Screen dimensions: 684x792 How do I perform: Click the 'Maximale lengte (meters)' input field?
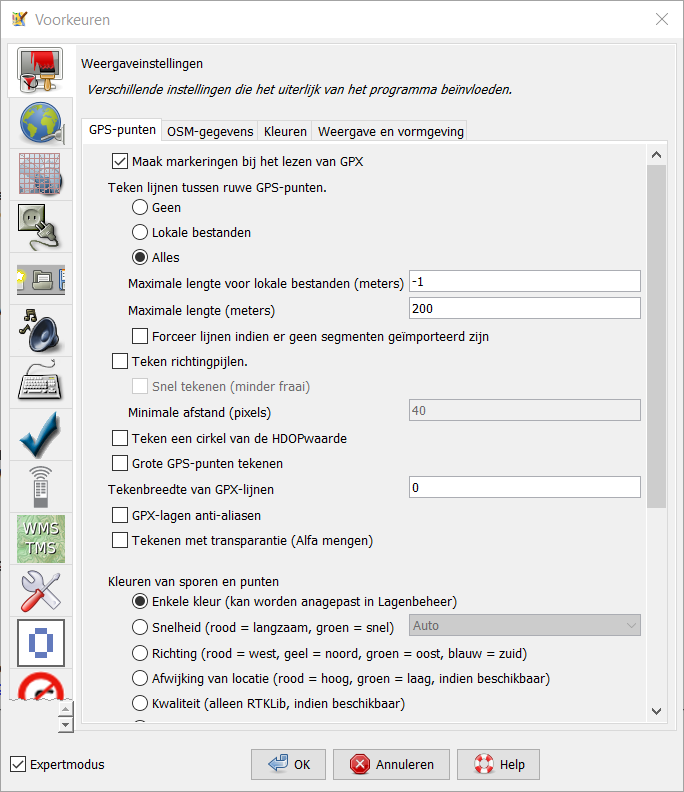pos(525,308)
